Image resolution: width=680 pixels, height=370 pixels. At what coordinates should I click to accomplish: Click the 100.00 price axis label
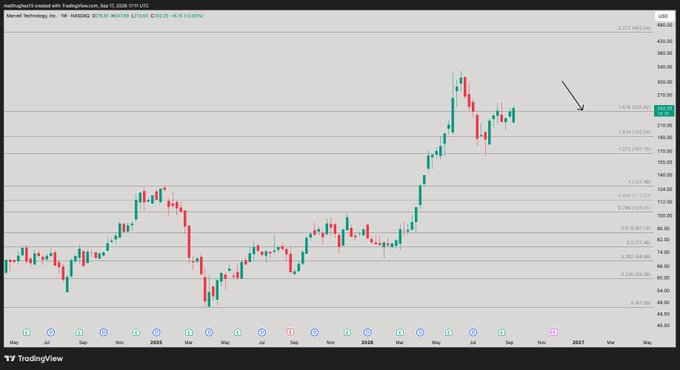click(664, 216)
